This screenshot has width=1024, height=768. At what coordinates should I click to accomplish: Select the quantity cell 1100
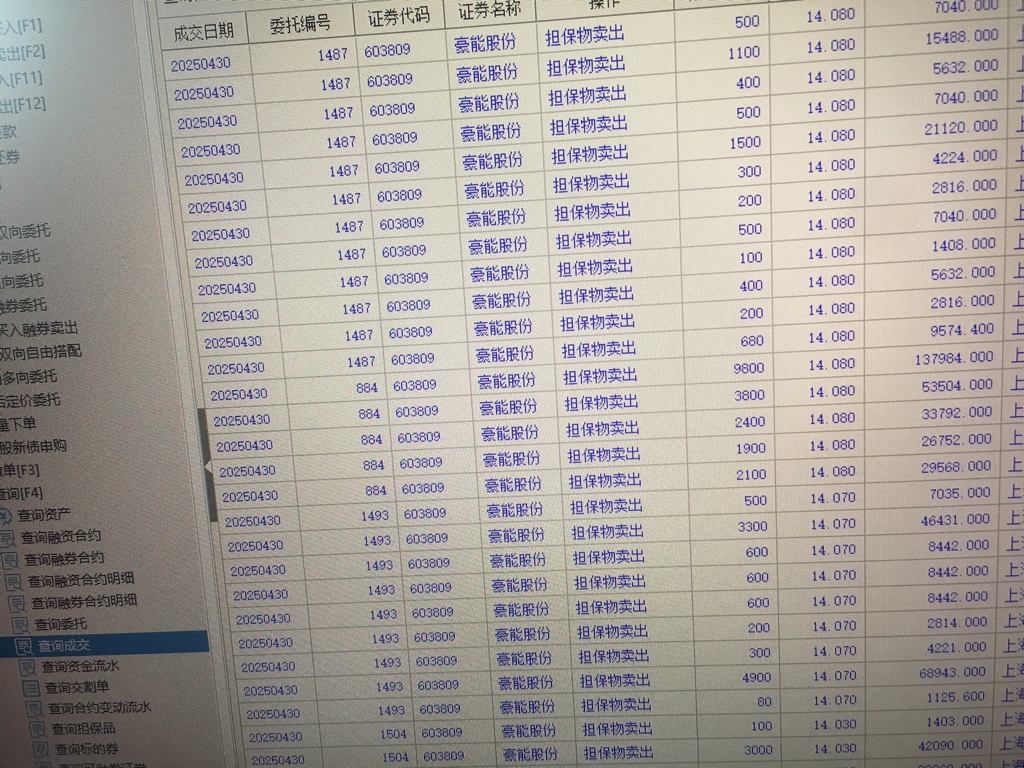click(x=744, y=54)
